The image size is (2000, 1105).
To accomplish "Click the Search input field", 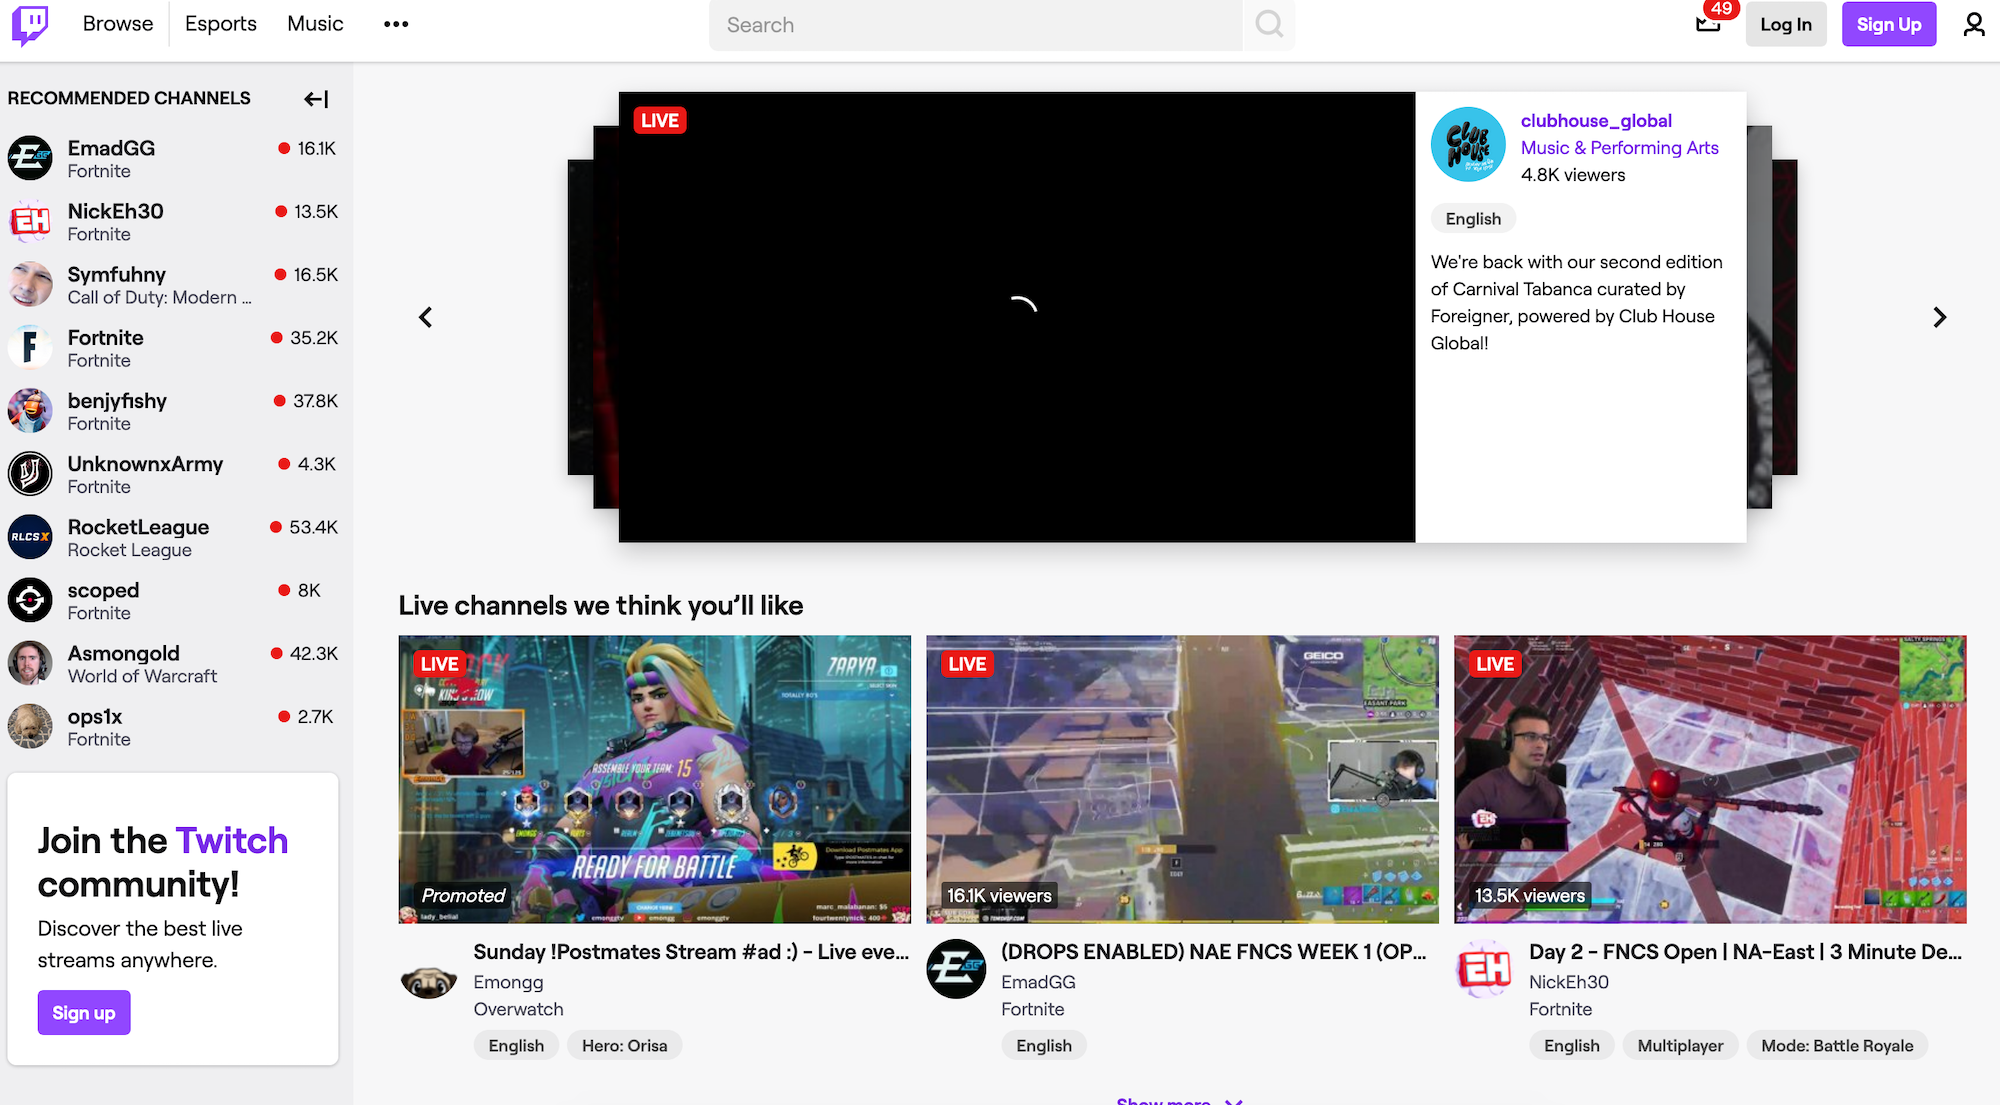I will click(975, 24).
